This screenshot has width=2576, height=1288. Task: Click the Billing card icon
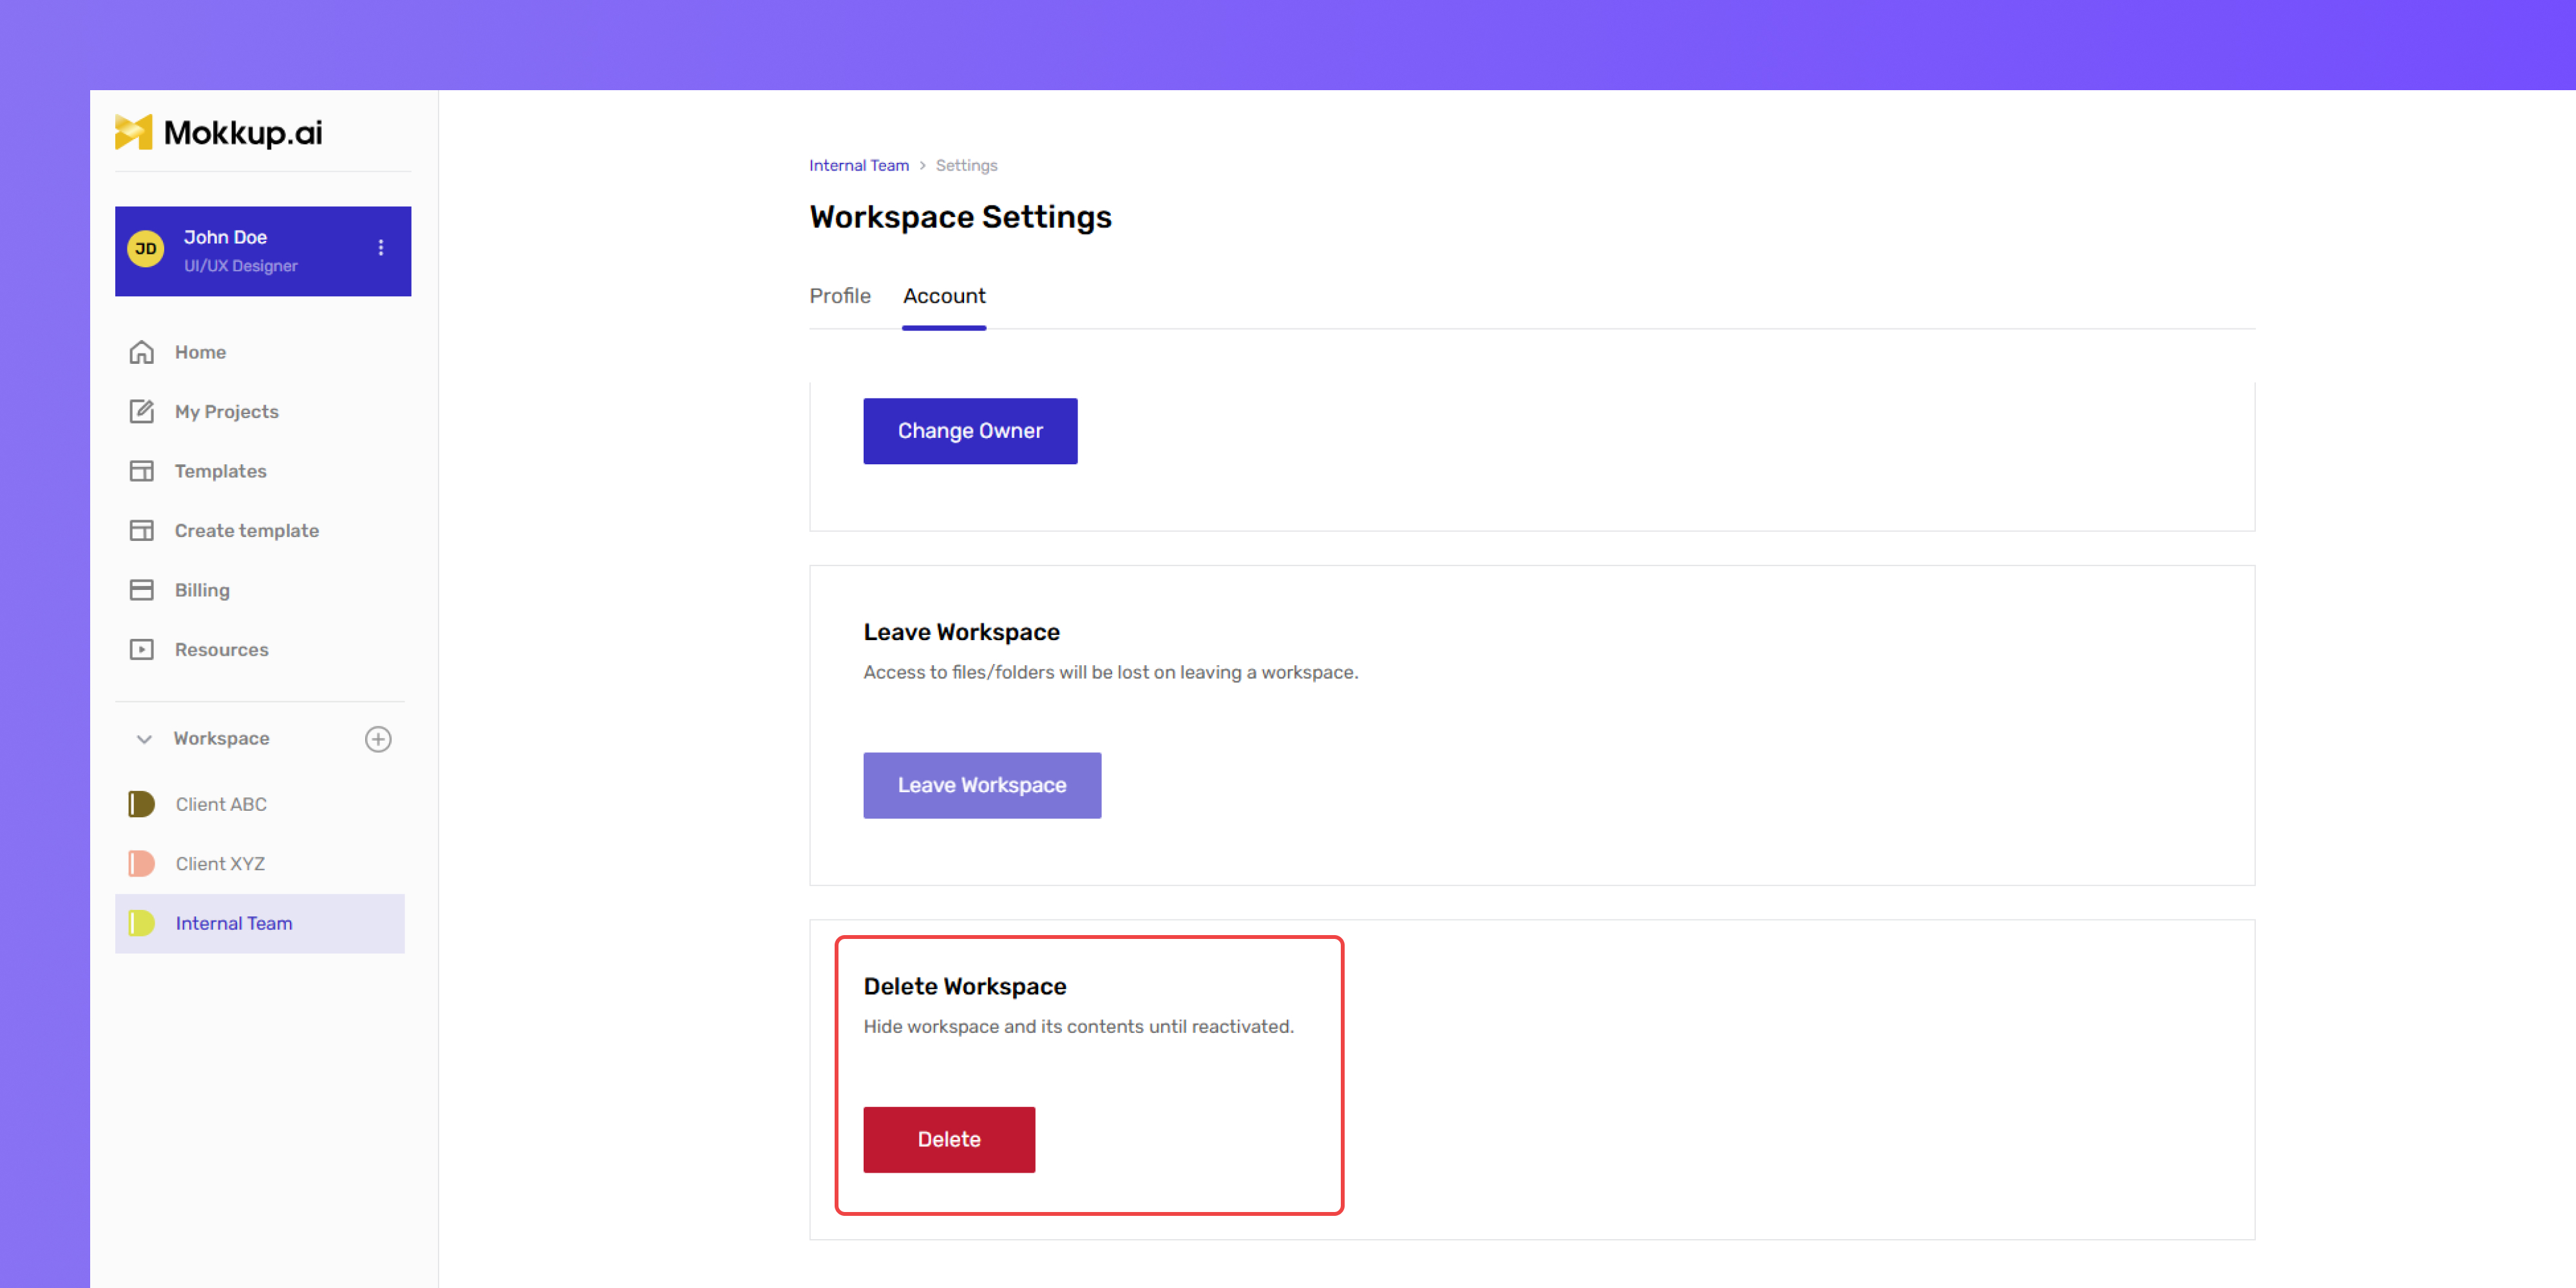tap(142, 590)
